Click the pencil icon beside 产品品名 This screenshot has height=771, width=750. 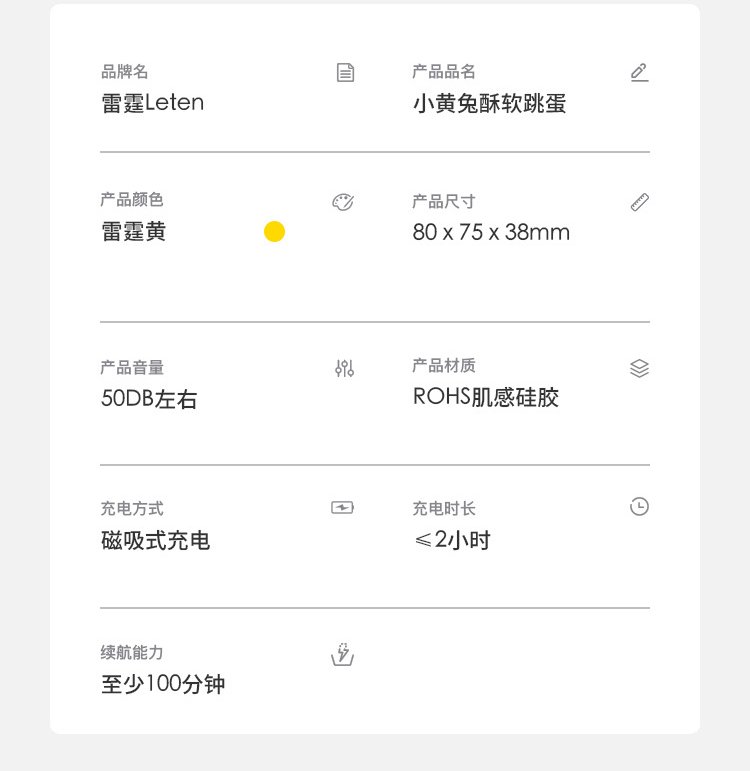639,72
